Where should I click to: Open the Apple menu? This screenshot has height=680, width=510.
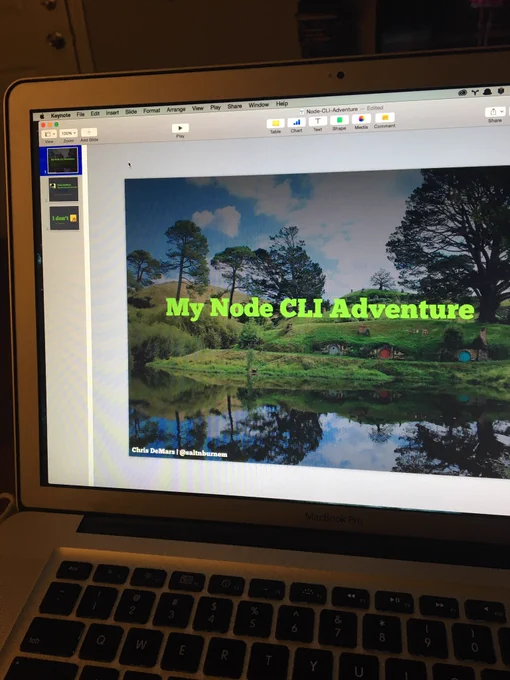(x=42, y=116)
